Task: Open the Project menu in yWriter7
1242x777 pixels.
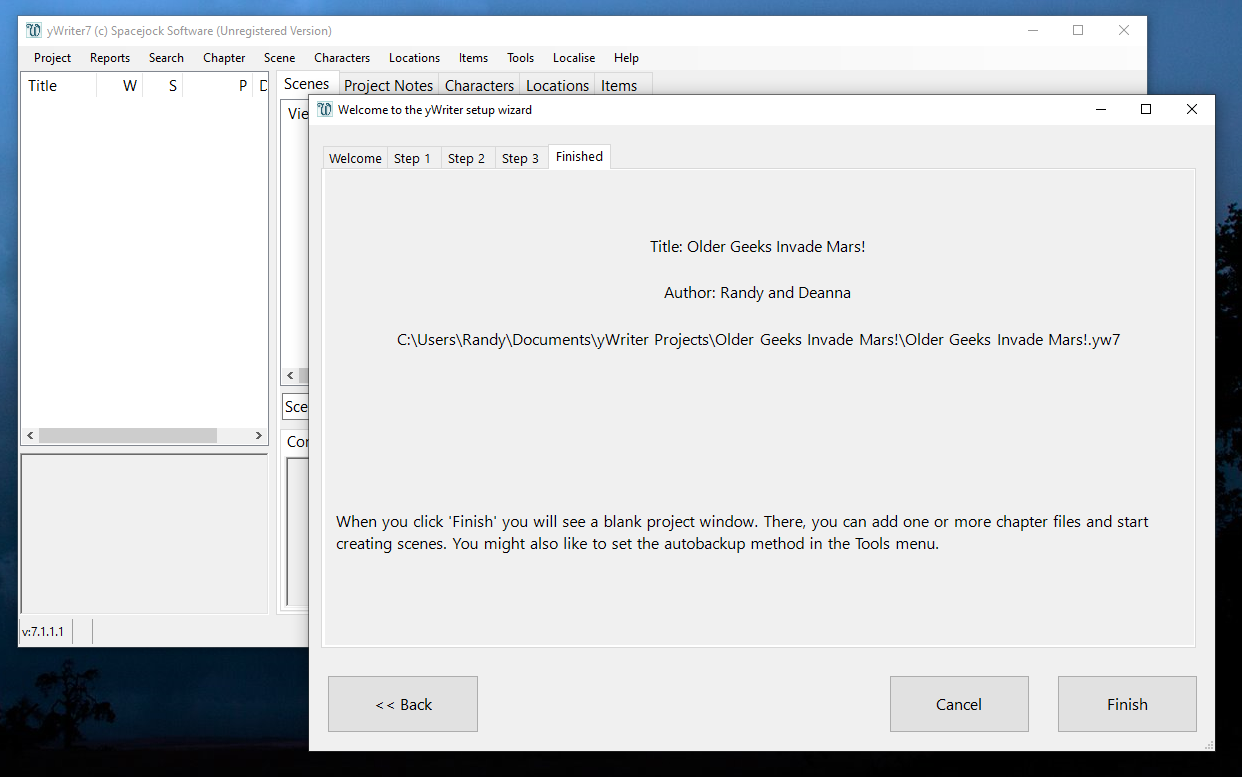Action: pos(53,58)
